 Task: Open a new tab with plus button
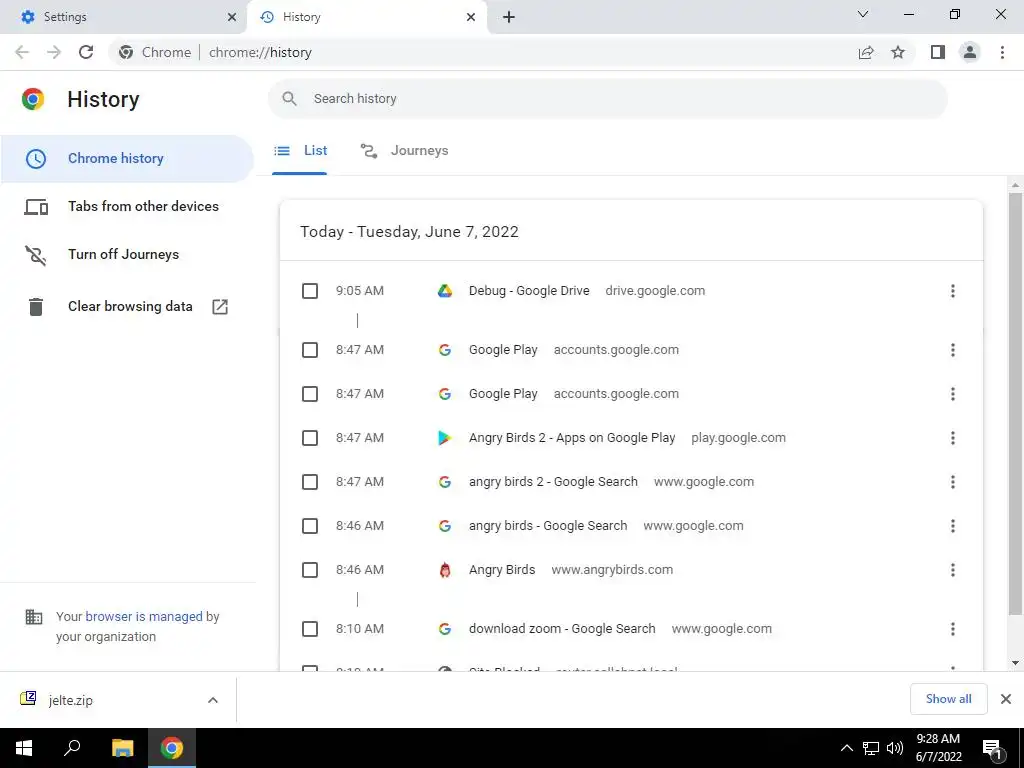509,17
